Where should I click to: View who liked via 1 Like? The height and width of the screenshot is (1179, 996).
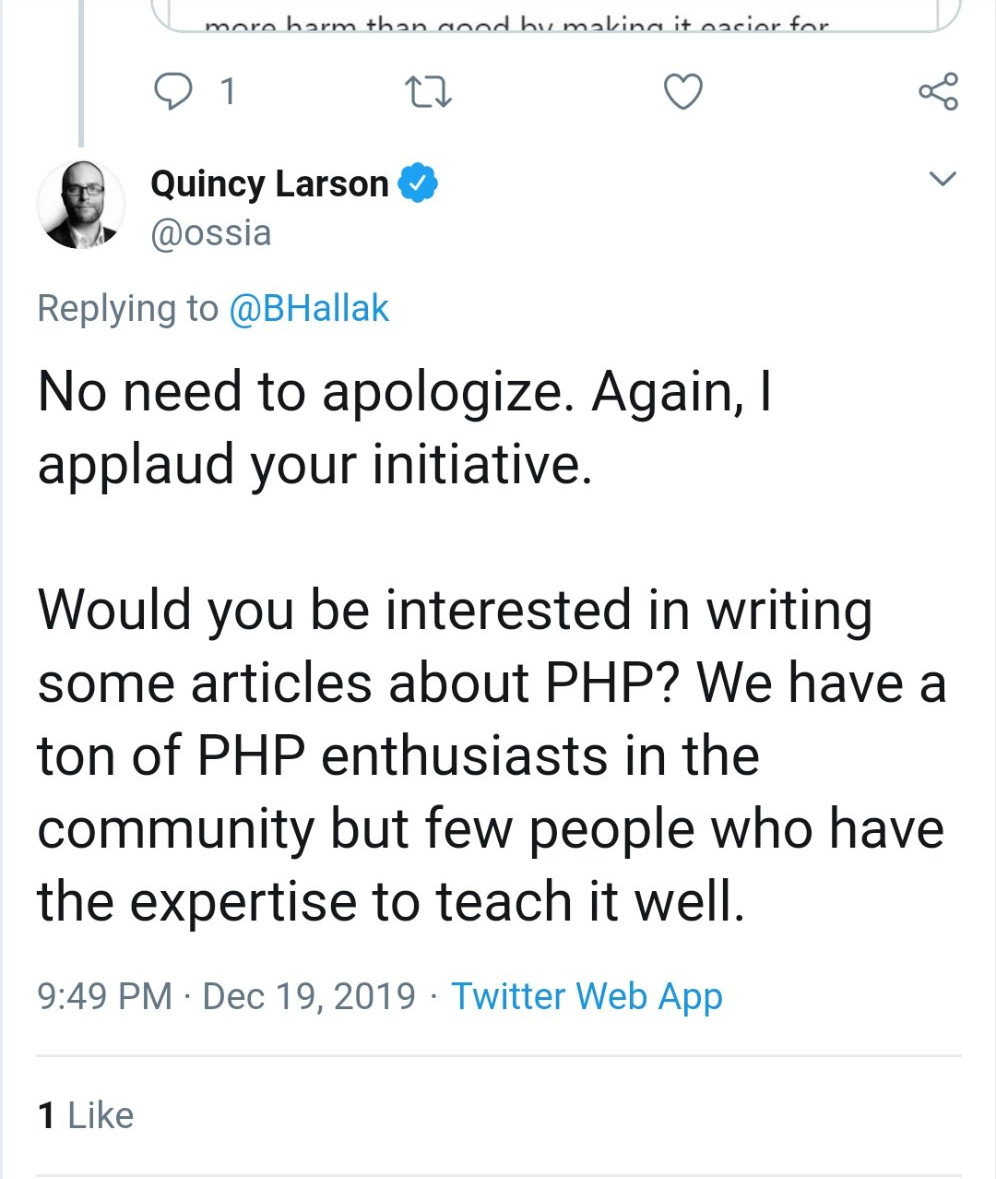point(85,1115)
